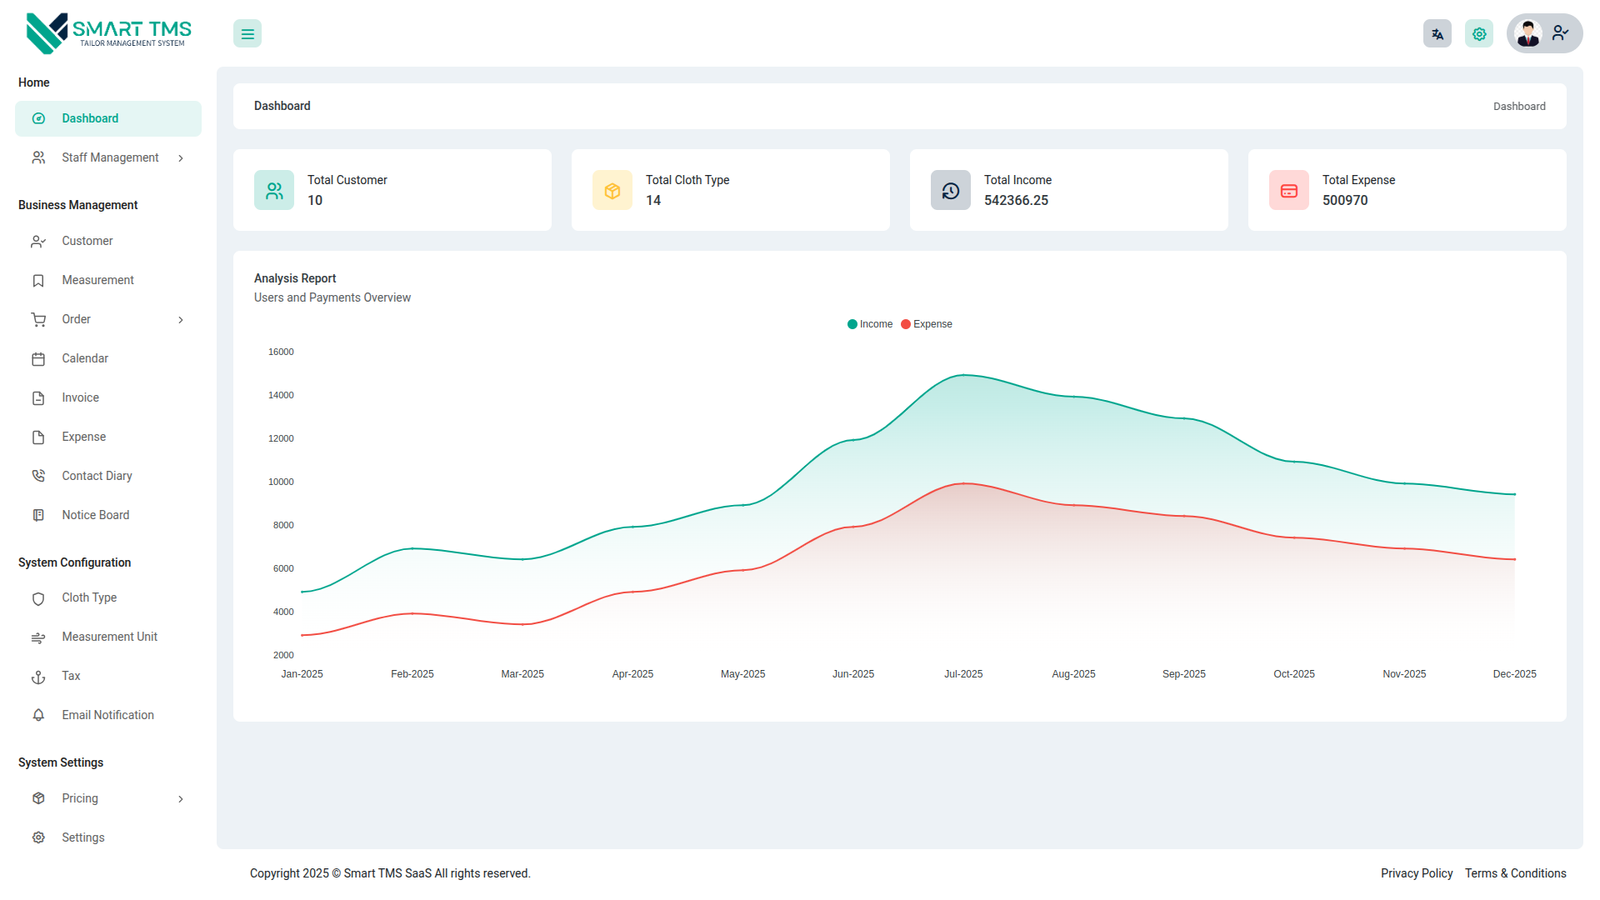Click the Tax anchor icon in sidebar
This screenshot has width=1600, height=900.
click(x=38, y=677)
